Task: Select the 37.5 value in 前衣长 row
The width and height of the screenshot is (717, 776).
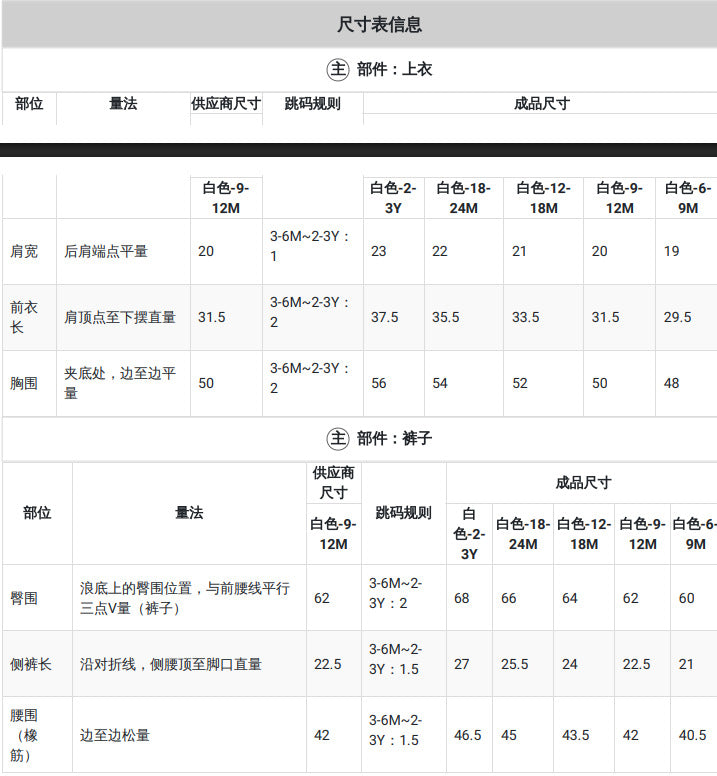Action: tap(384, 317)
